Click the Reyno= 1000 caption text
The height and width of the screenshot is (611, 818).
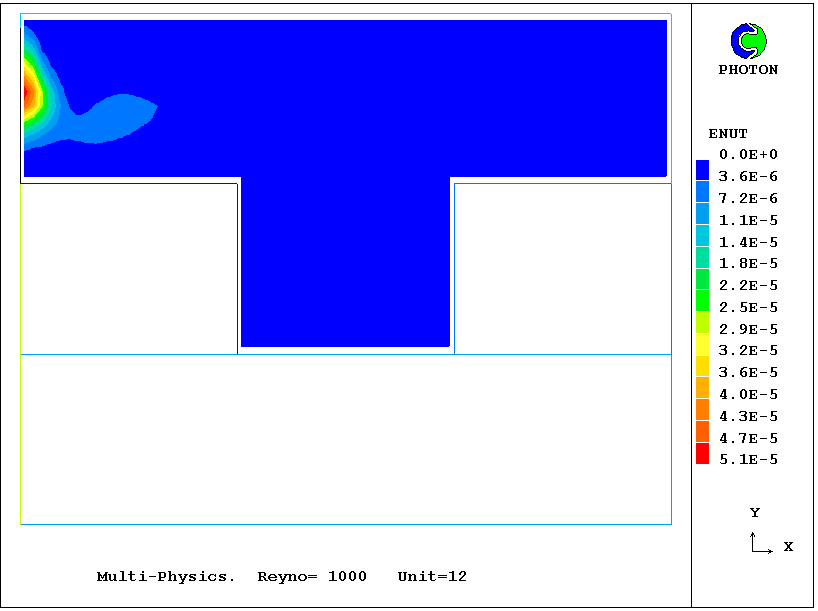pyautogui.click(x=312, y=577)
